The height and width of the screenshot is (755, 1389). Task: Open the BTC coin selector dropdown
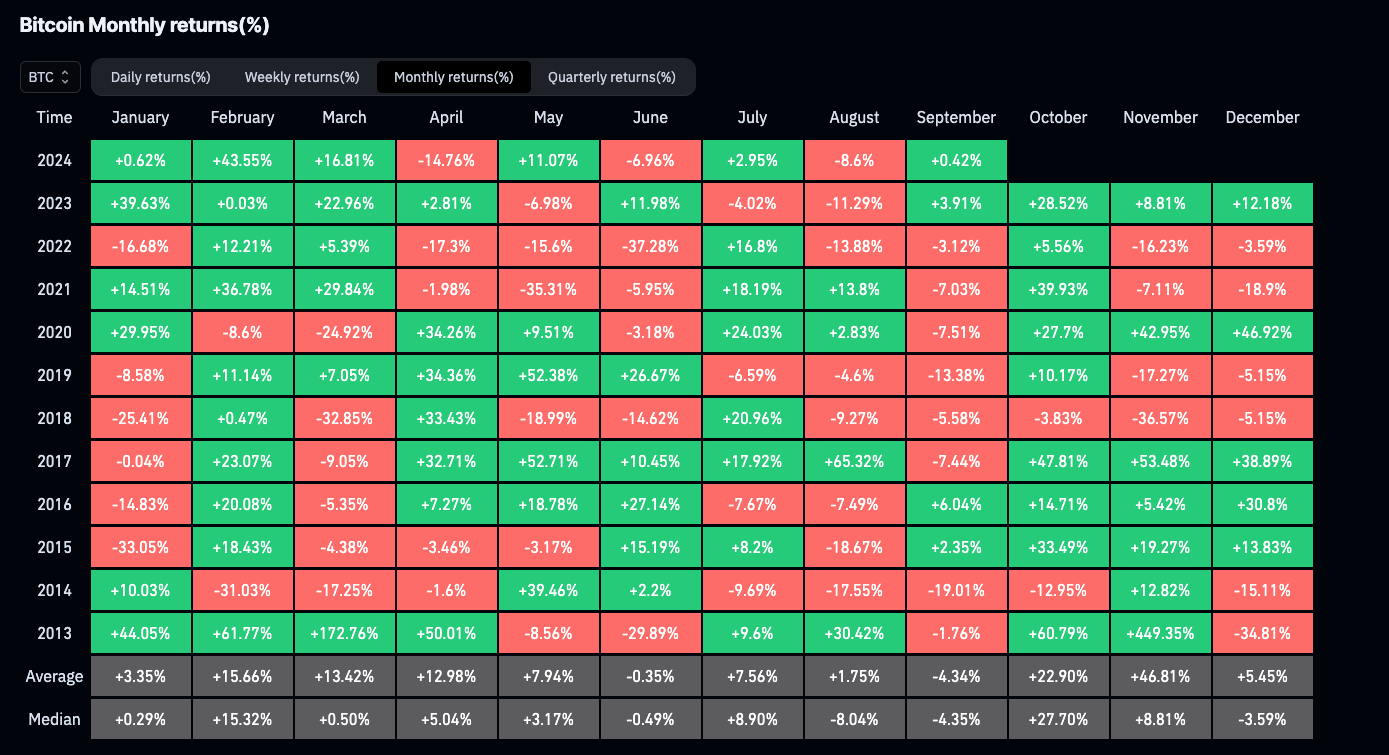click(x=50, y=77)
